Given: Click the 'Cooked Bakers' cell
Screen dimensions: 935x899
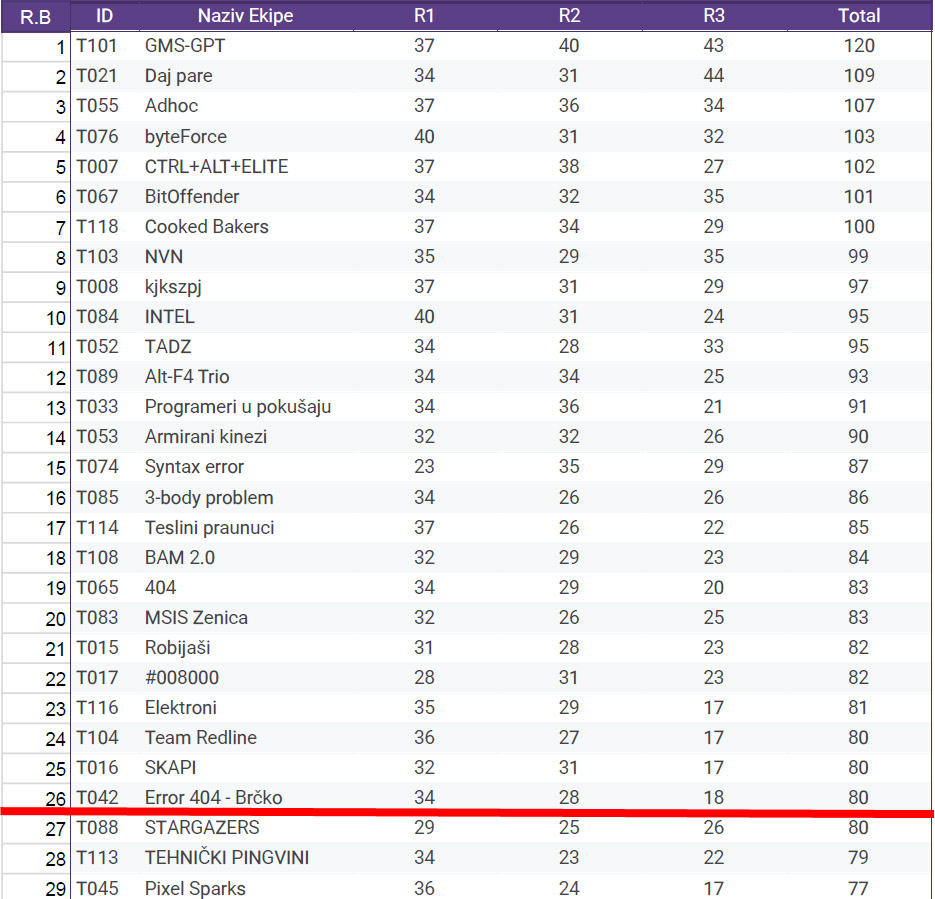Looking at the screenshot, I should [x=206, y=226].
